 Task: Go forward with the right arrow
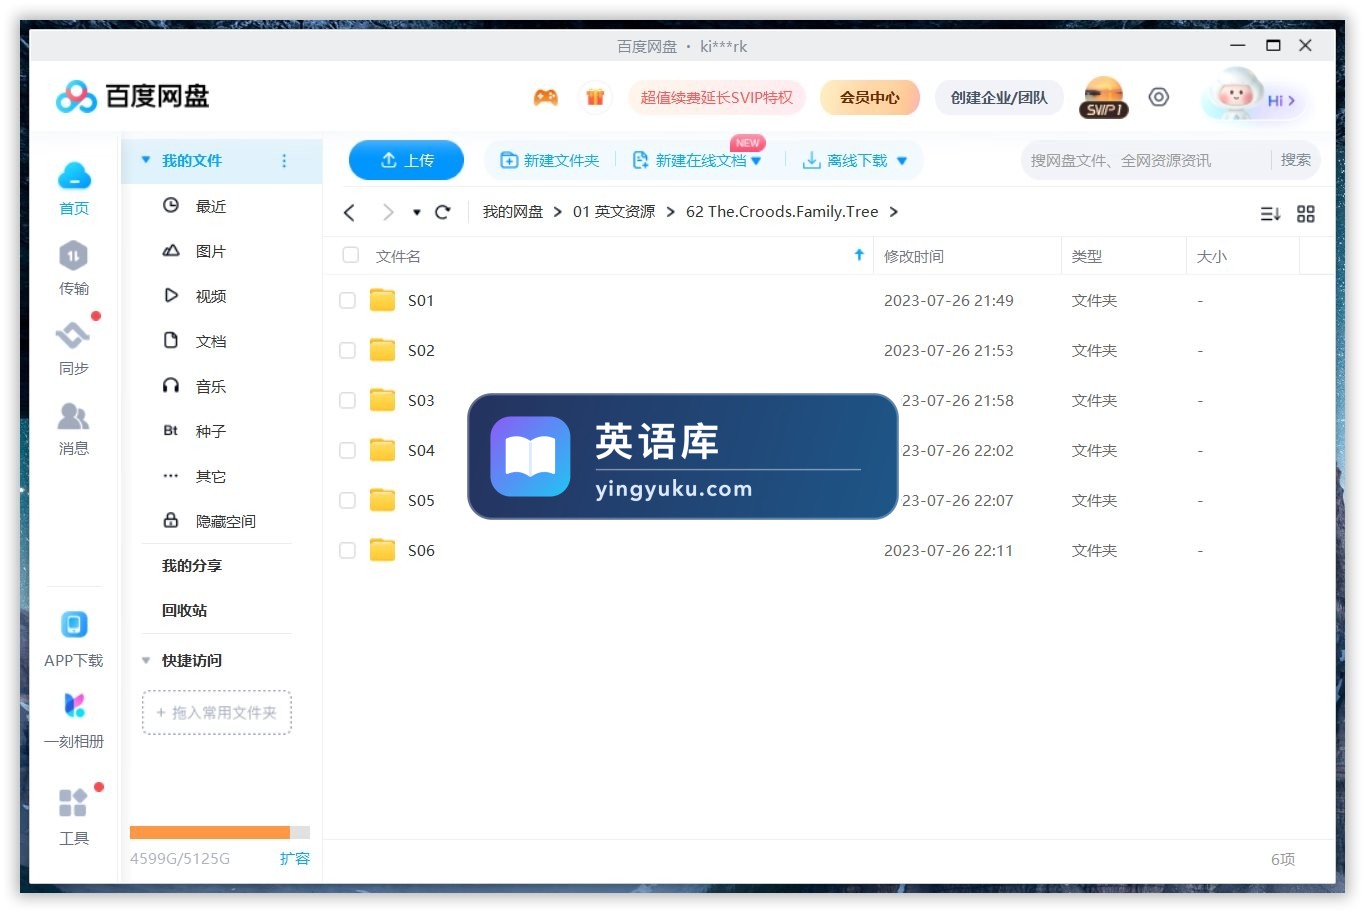(x=388, y=212)
